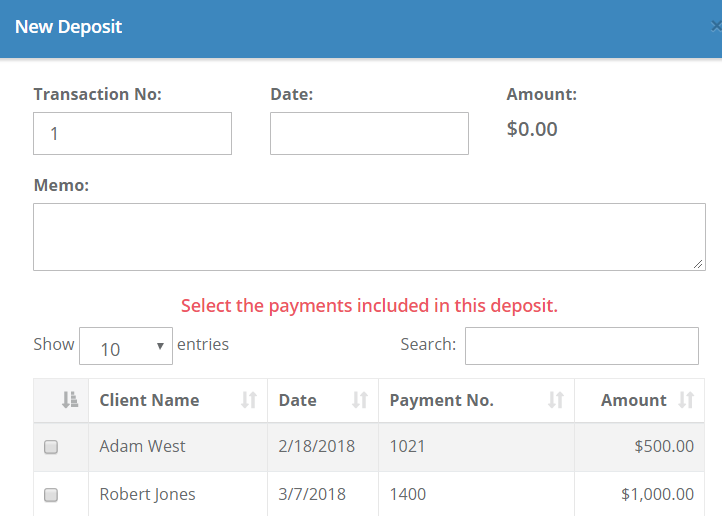The image size is (722, 516).
Task: Sort table by Client Name header
Action: coord(150,400)
